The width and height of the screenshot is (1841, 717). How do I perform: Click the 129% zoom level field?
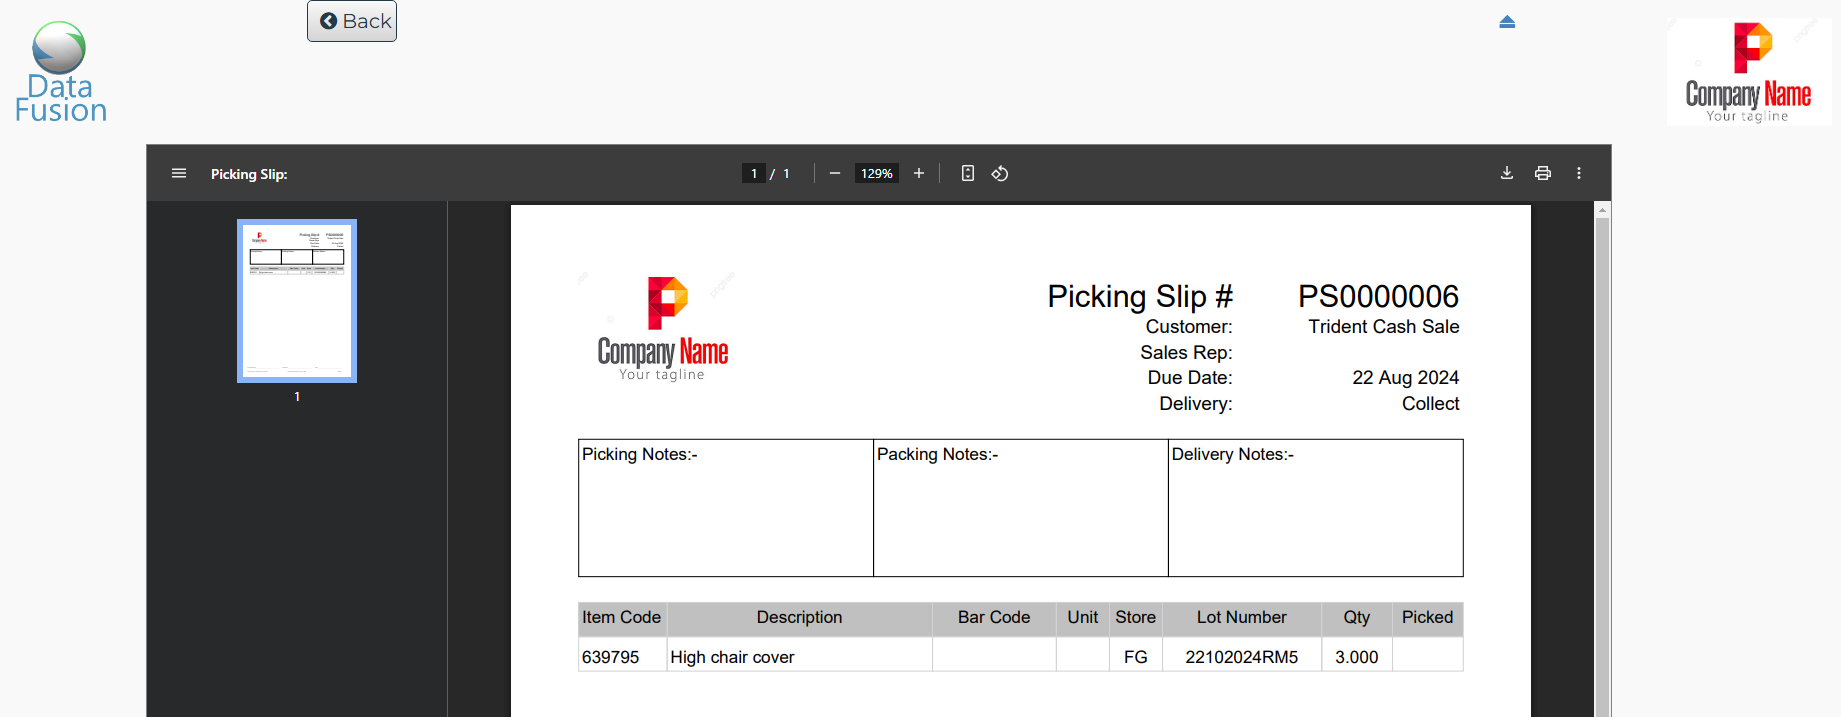tap(877, 173)
